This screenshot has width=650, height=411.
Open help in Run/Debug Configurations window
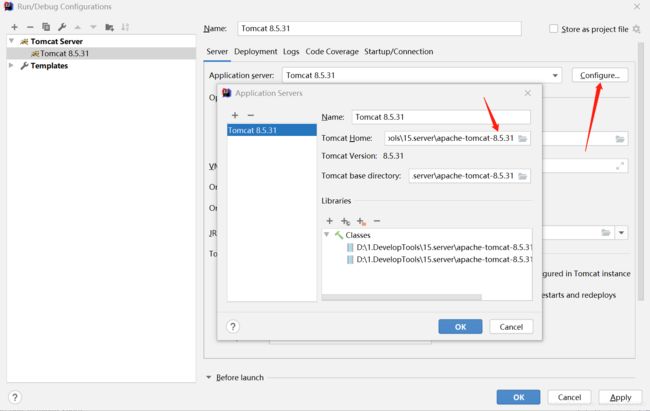(x=15, y=397)
